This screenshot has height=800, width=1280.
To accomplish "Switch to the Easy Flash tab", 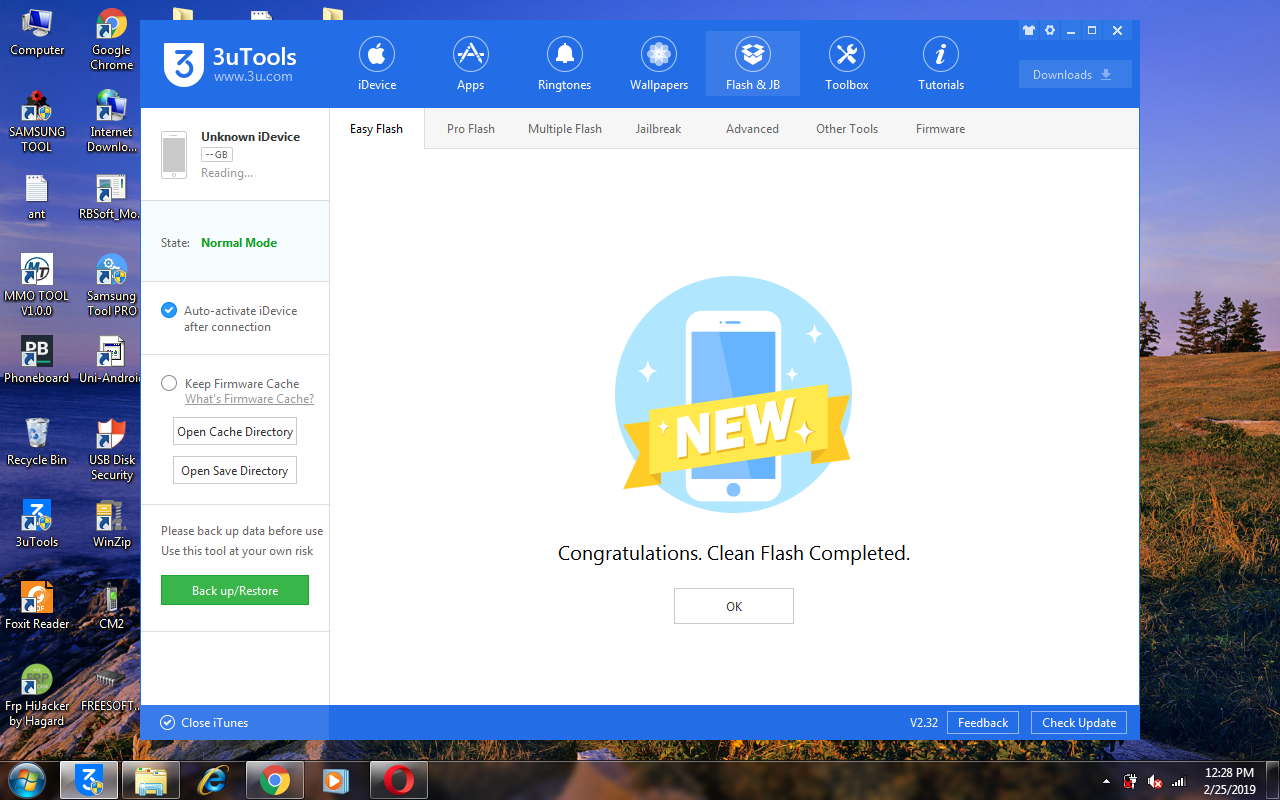I will pos(376,129).
